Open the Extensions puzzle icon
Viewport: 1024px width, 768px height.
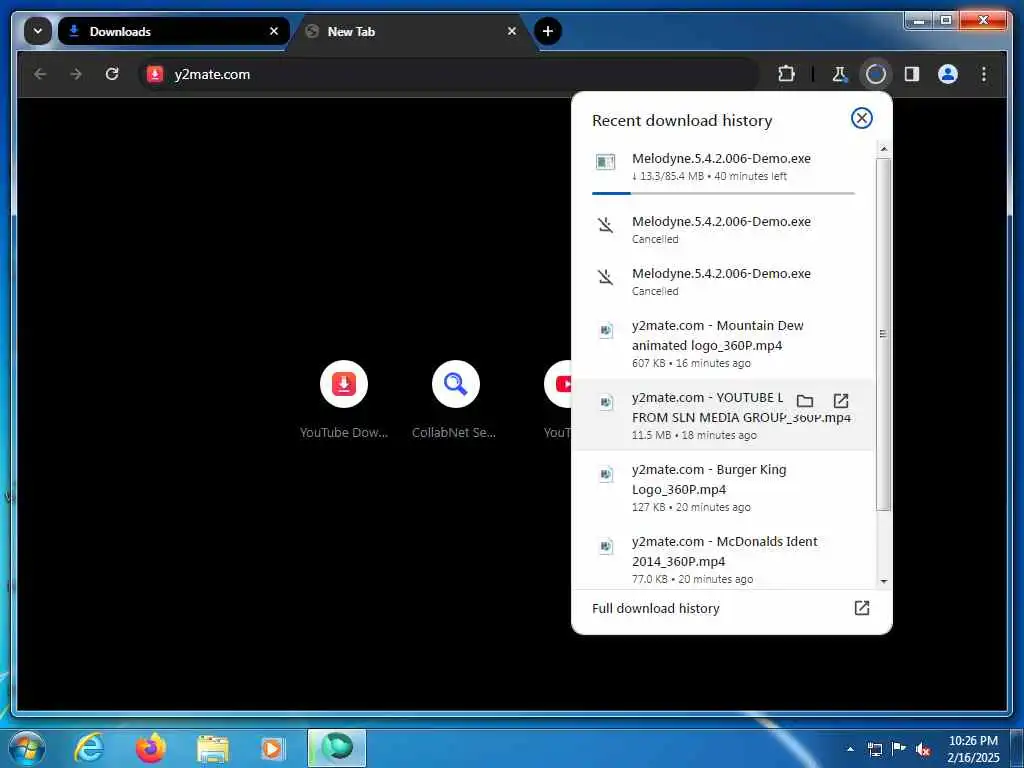(786, 74)
